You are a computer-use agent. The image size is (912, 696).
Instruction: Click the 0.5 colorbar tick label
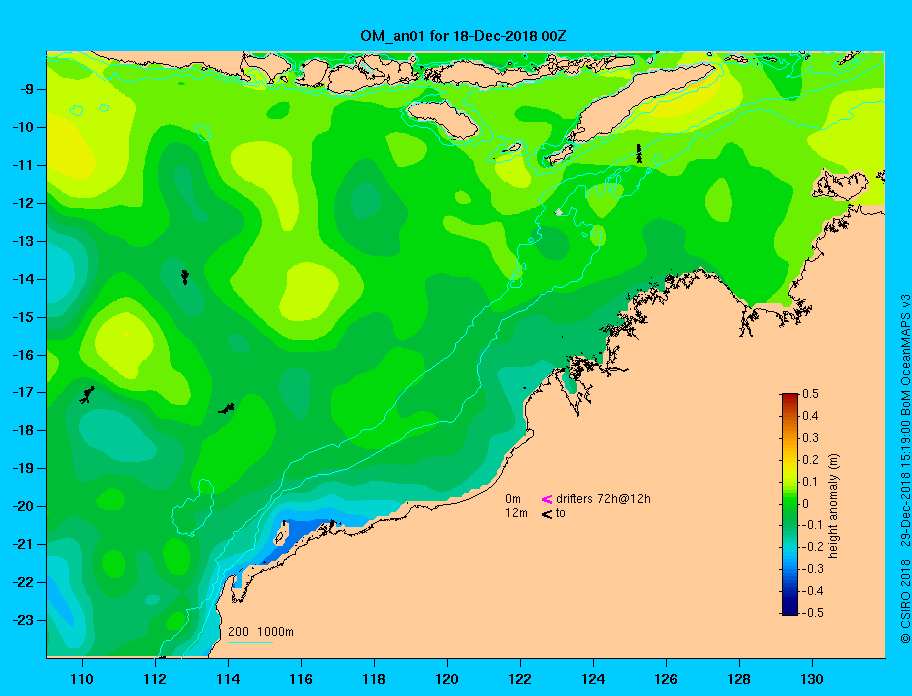810,394
